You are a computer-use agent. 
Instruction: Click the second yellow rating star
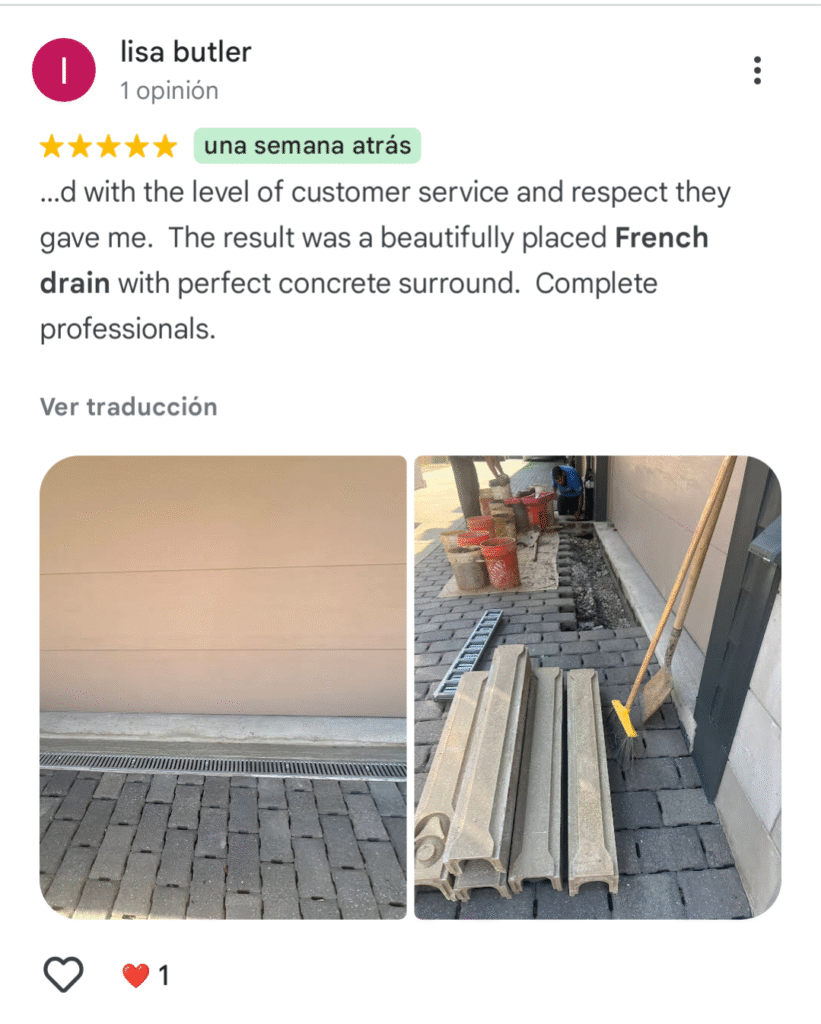tap(80, 146)
